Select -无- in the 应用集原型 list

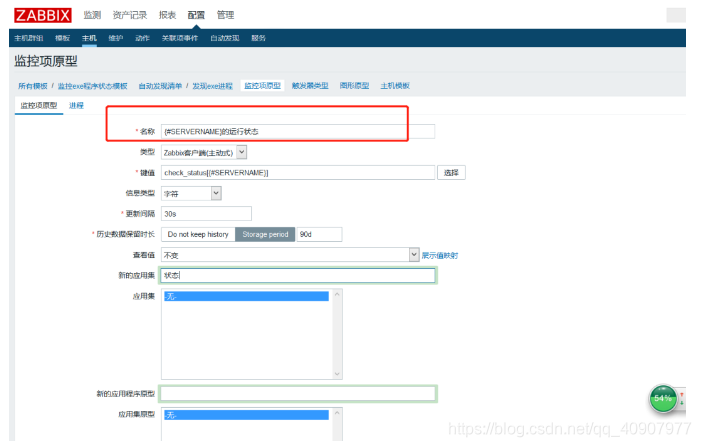(x=246, y=415)
